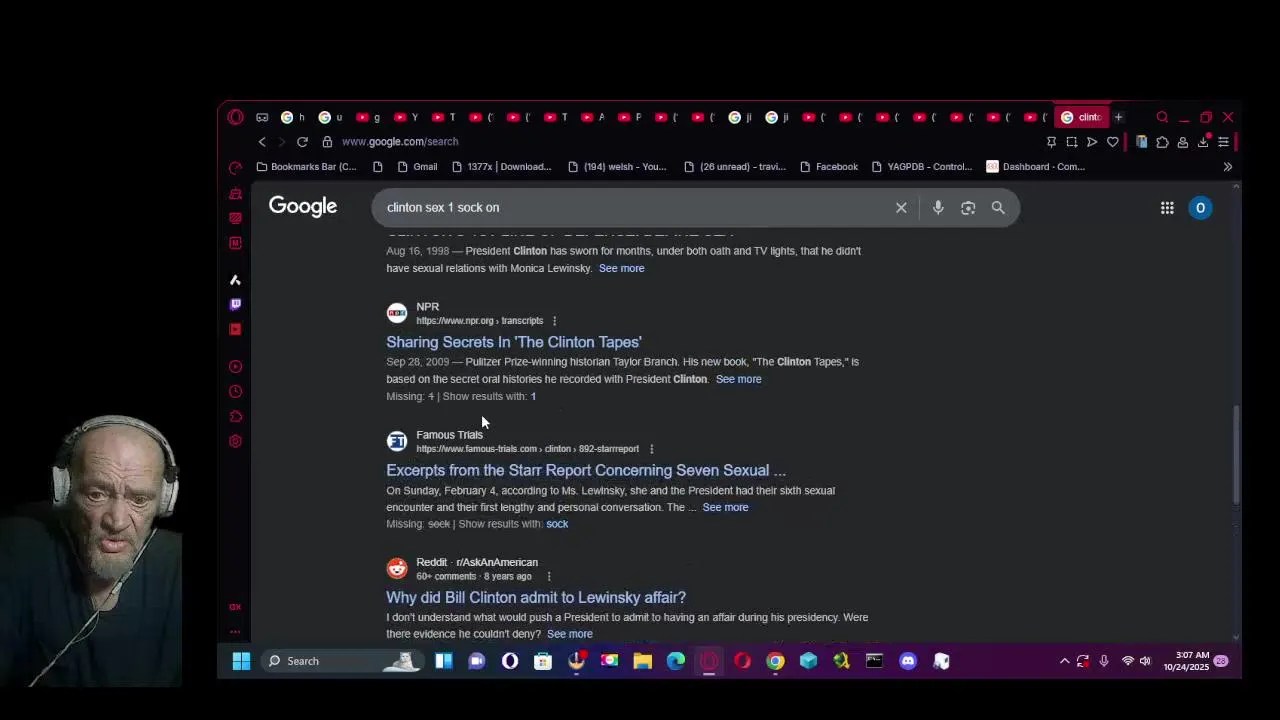The width and height of the screenshot is (1280, 720).
Task: Open the Opera toolbar heart bookmark icon
Action: pos(1112,142)
